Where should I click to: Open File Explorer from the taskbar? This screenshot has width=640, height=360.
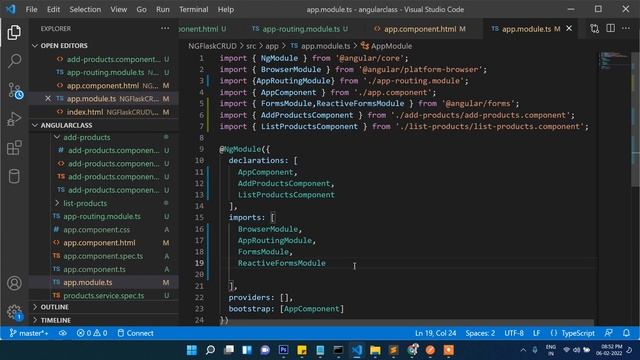pos(375,350)
